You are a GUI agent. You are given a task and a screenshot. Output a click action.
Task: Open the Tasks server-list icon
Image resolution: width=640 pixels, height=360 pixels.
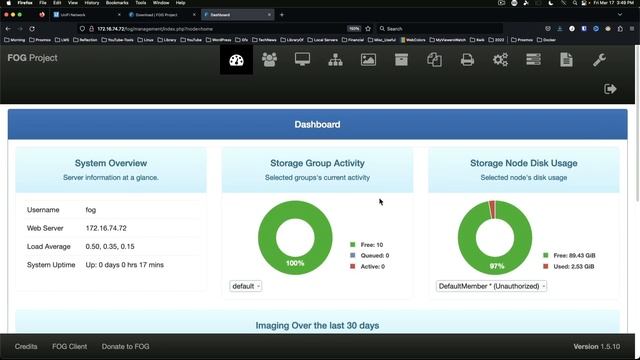pyautogui.click(x=533, y=60)
